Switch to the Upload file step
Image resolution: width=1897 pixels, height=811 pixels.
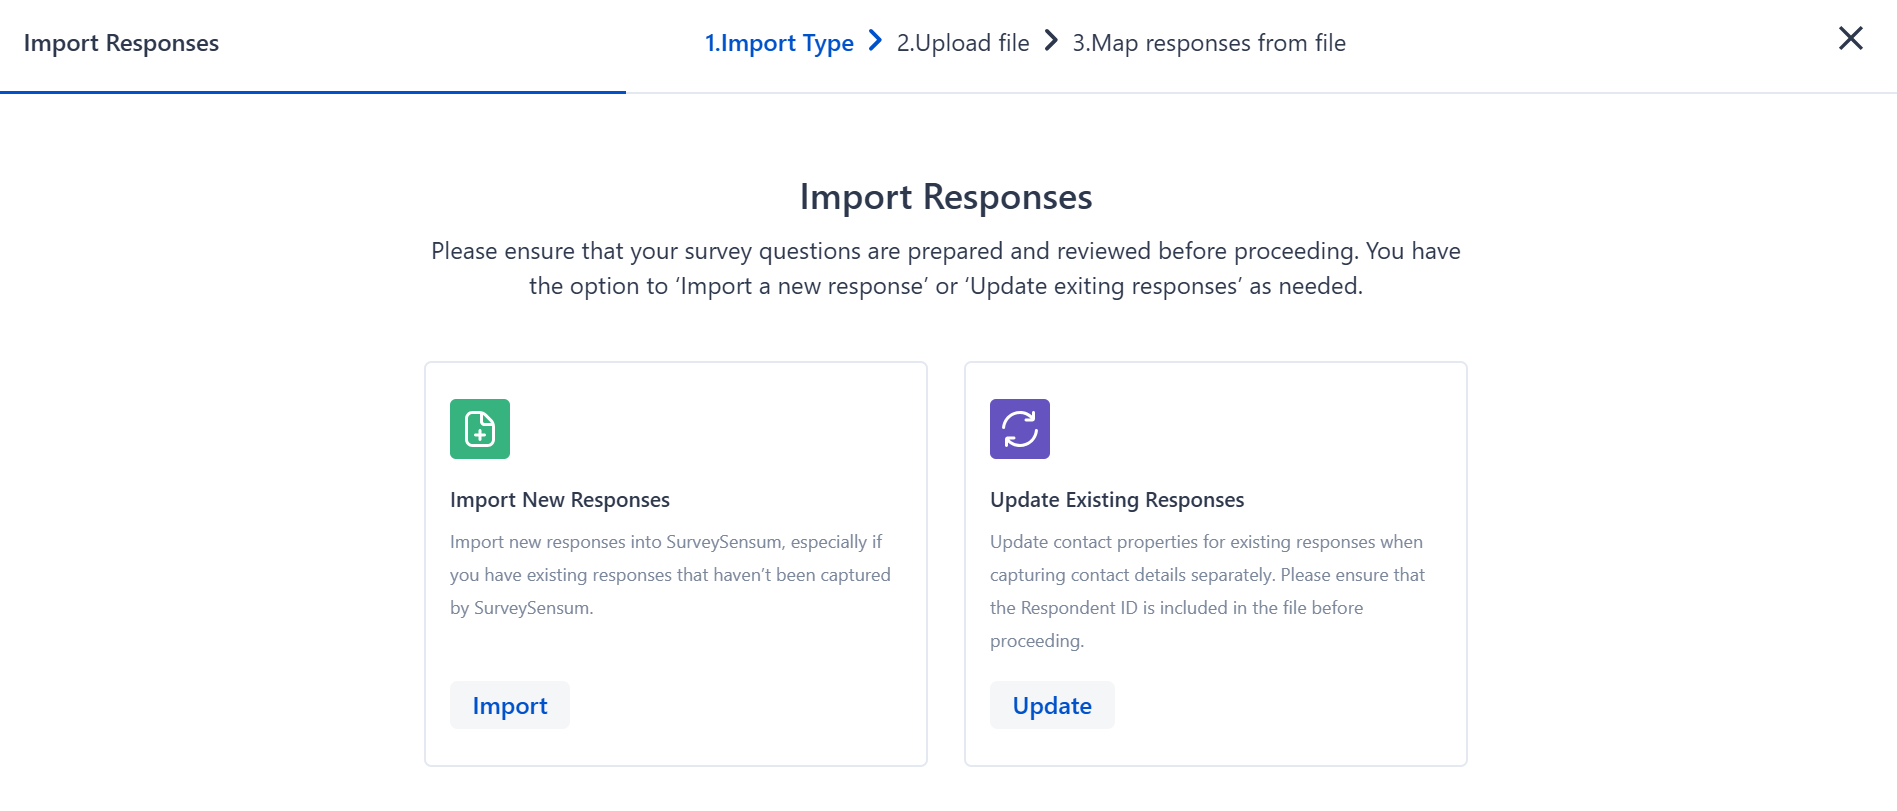962,42
